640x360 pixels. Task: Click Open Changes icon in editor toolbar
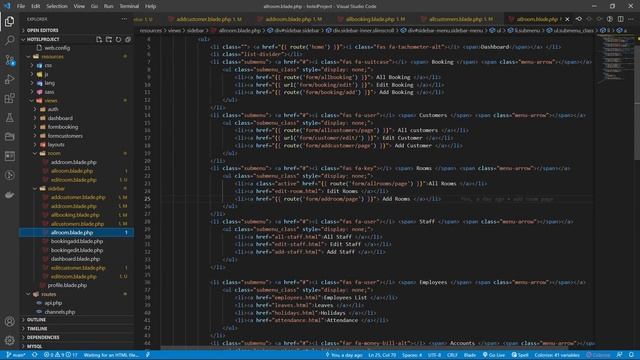pyautogui.click(x=579, y=19)
